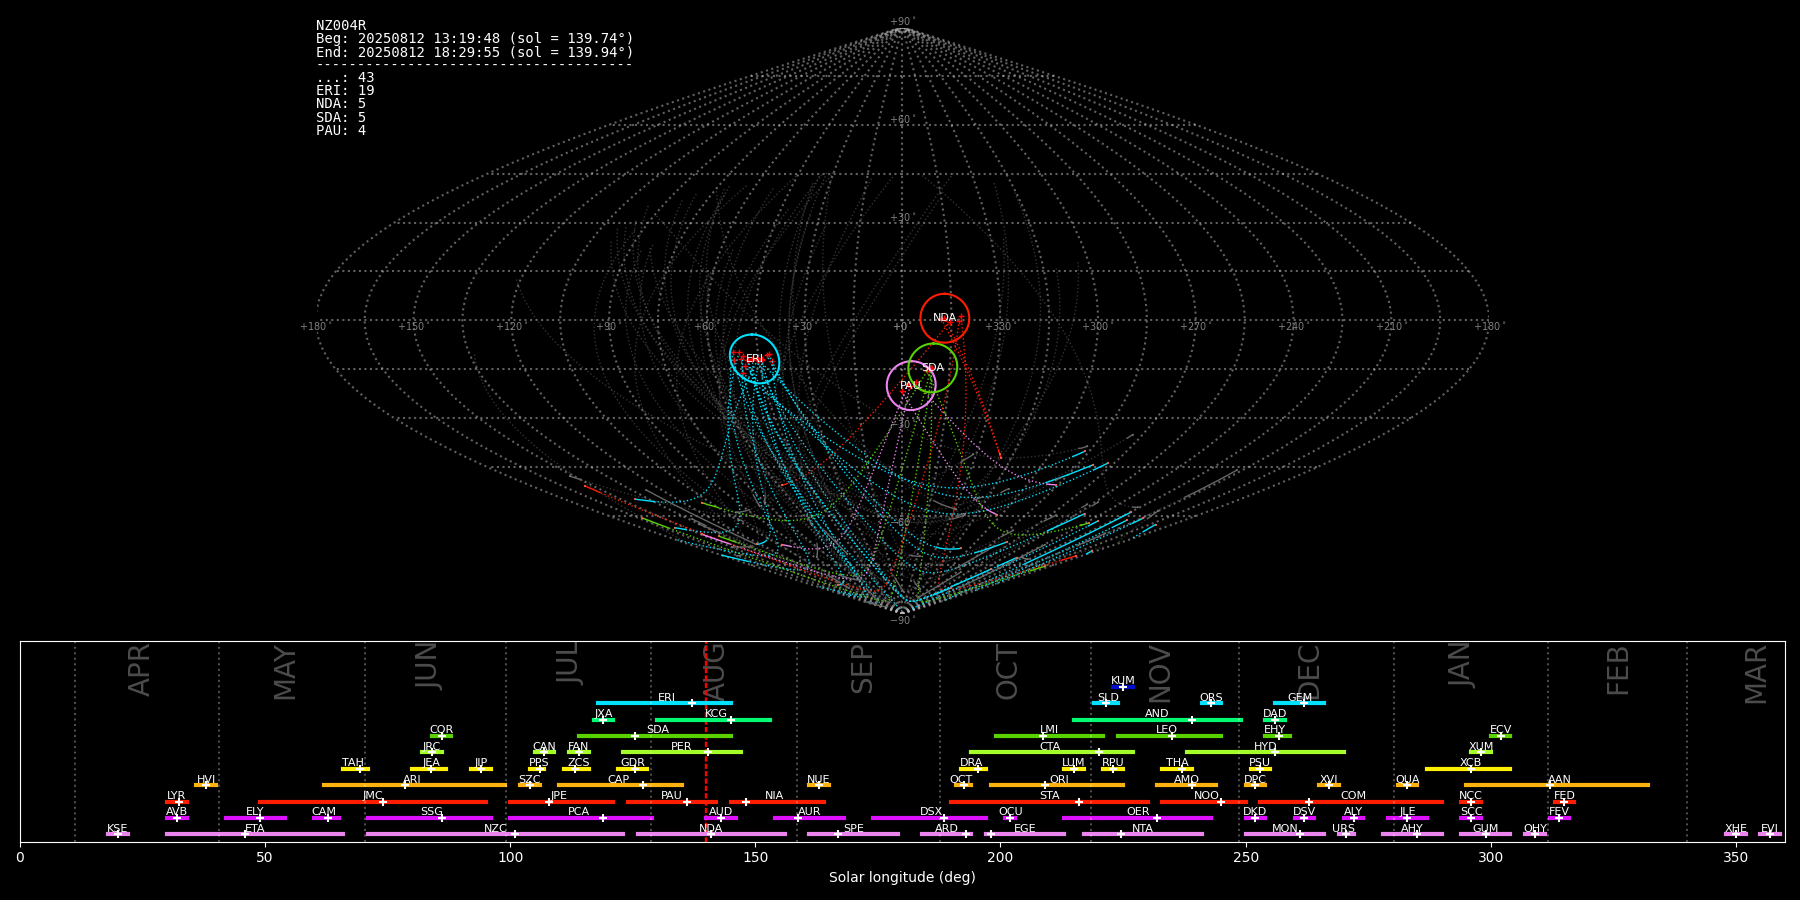Select the '...: 43' sporadic count entry
The width and height of the screenshot is (1800, 900).
pos(345,78)
